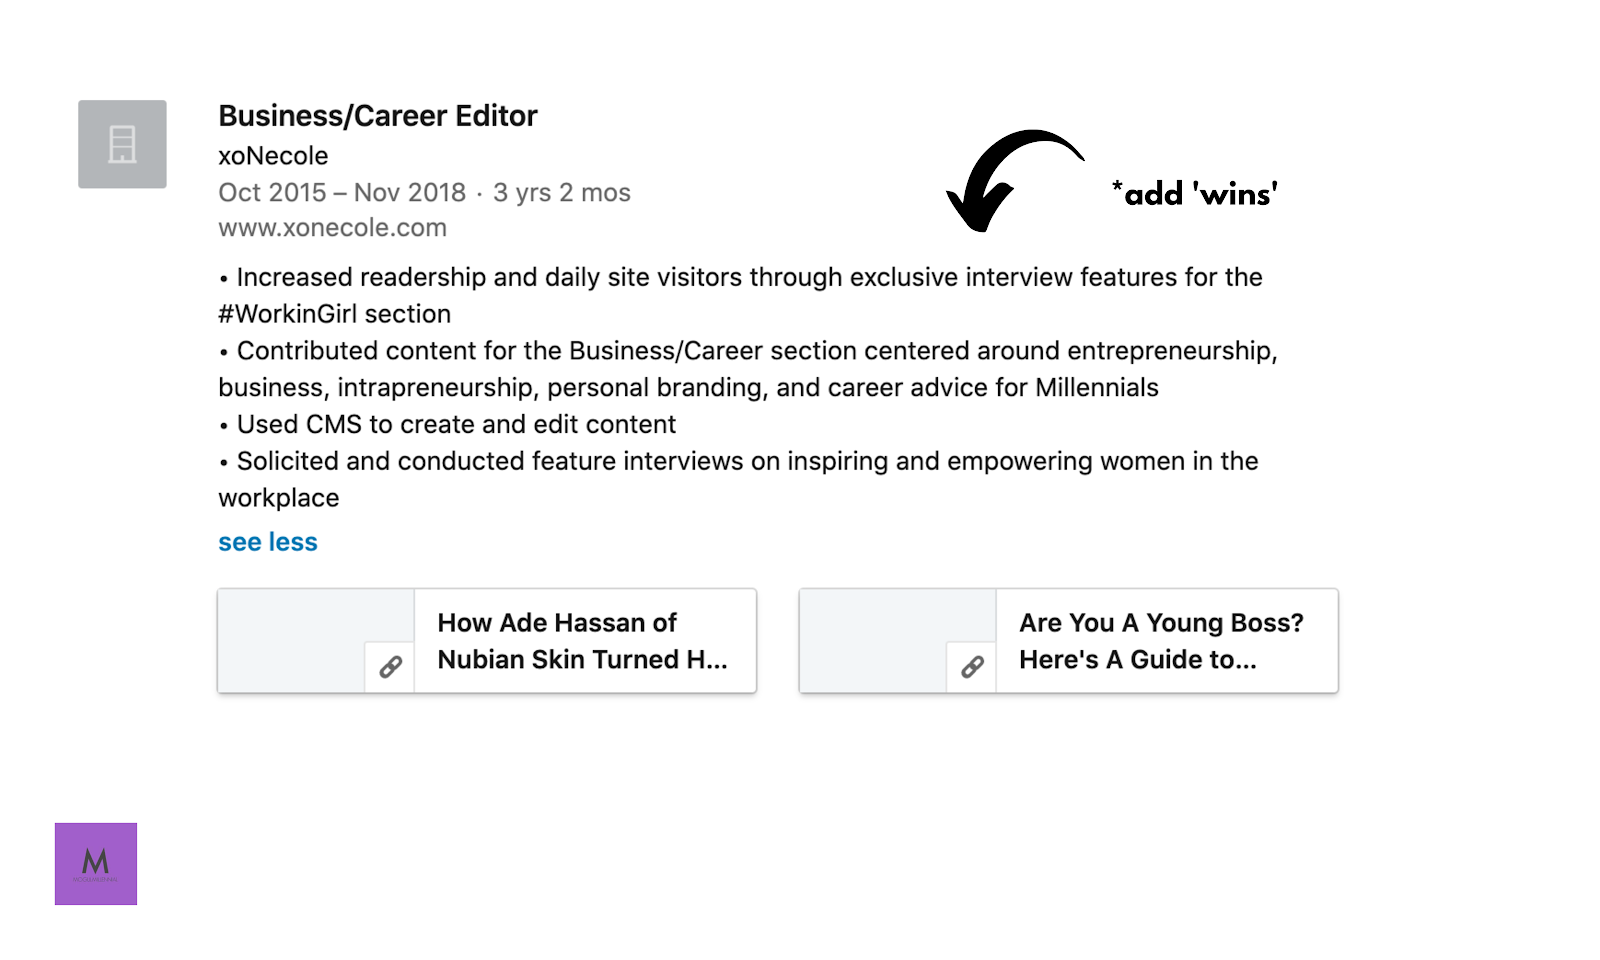The height and width of the screenshot is (960, 1600).
Task: Click the Increased readership bullet point
Action: [740, 295]
